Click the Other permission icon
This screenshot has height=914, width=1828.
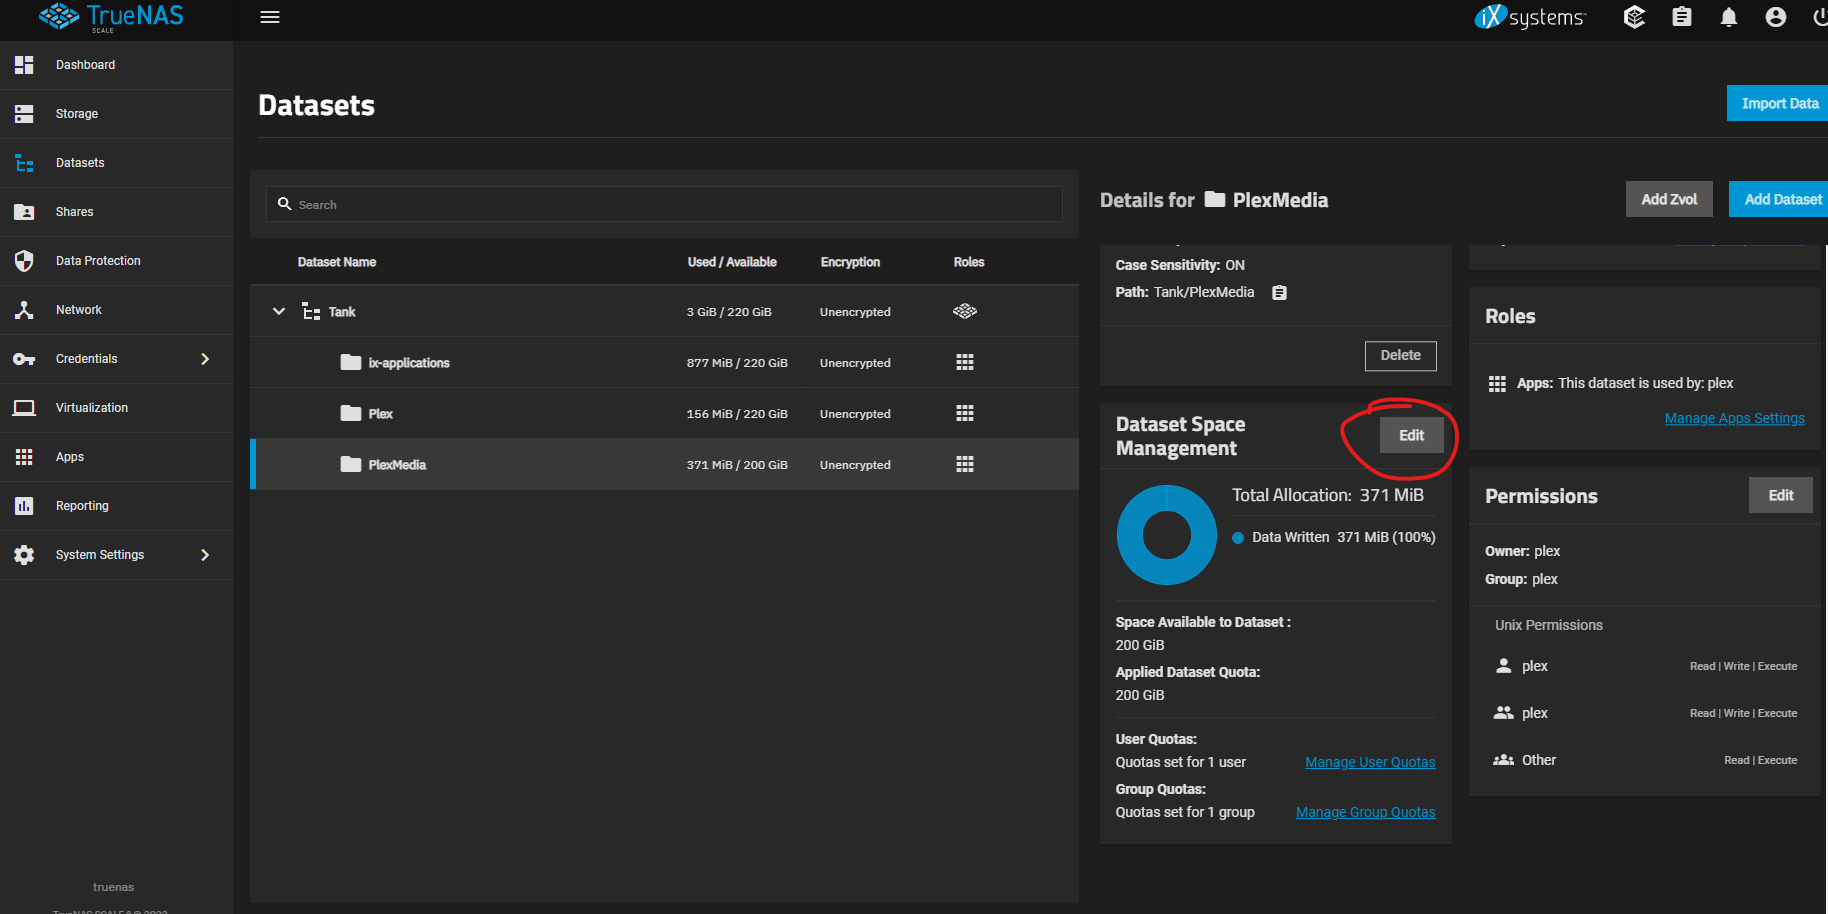pyautogui.click(x=1503, y=760)
